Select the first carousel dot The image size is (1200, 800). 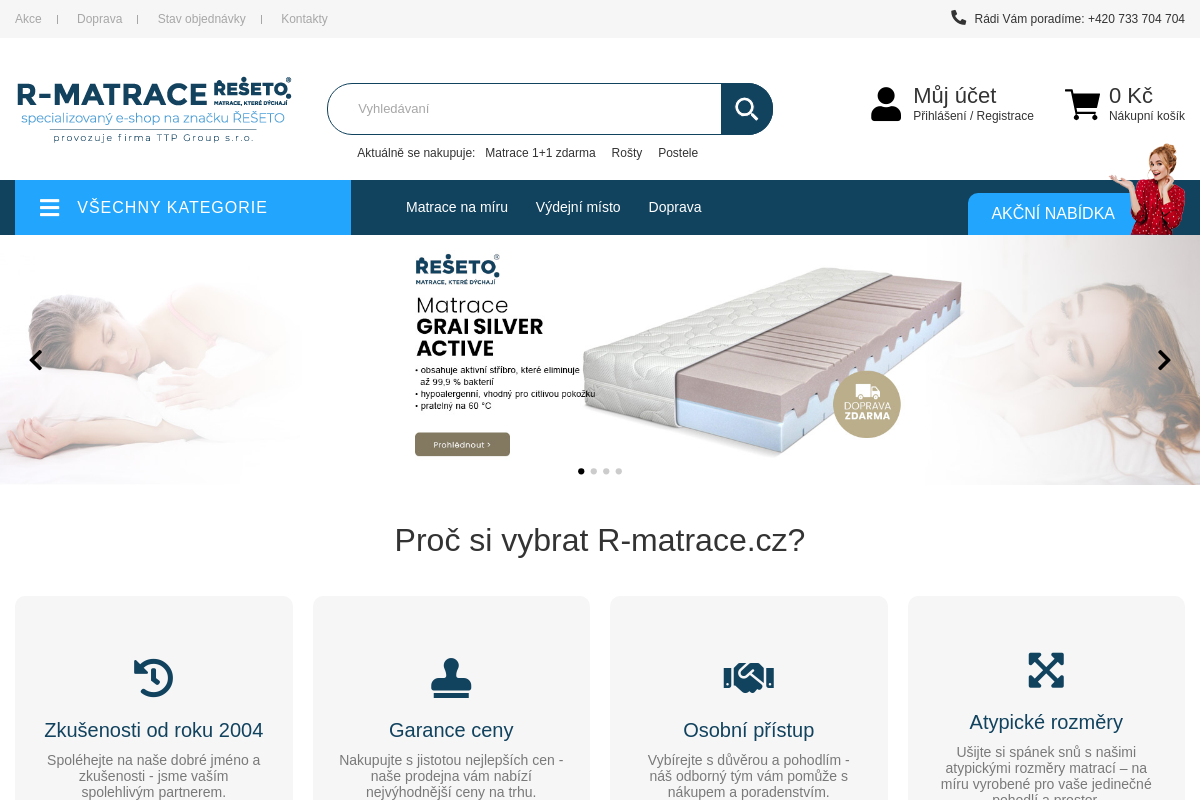(581, 471)
